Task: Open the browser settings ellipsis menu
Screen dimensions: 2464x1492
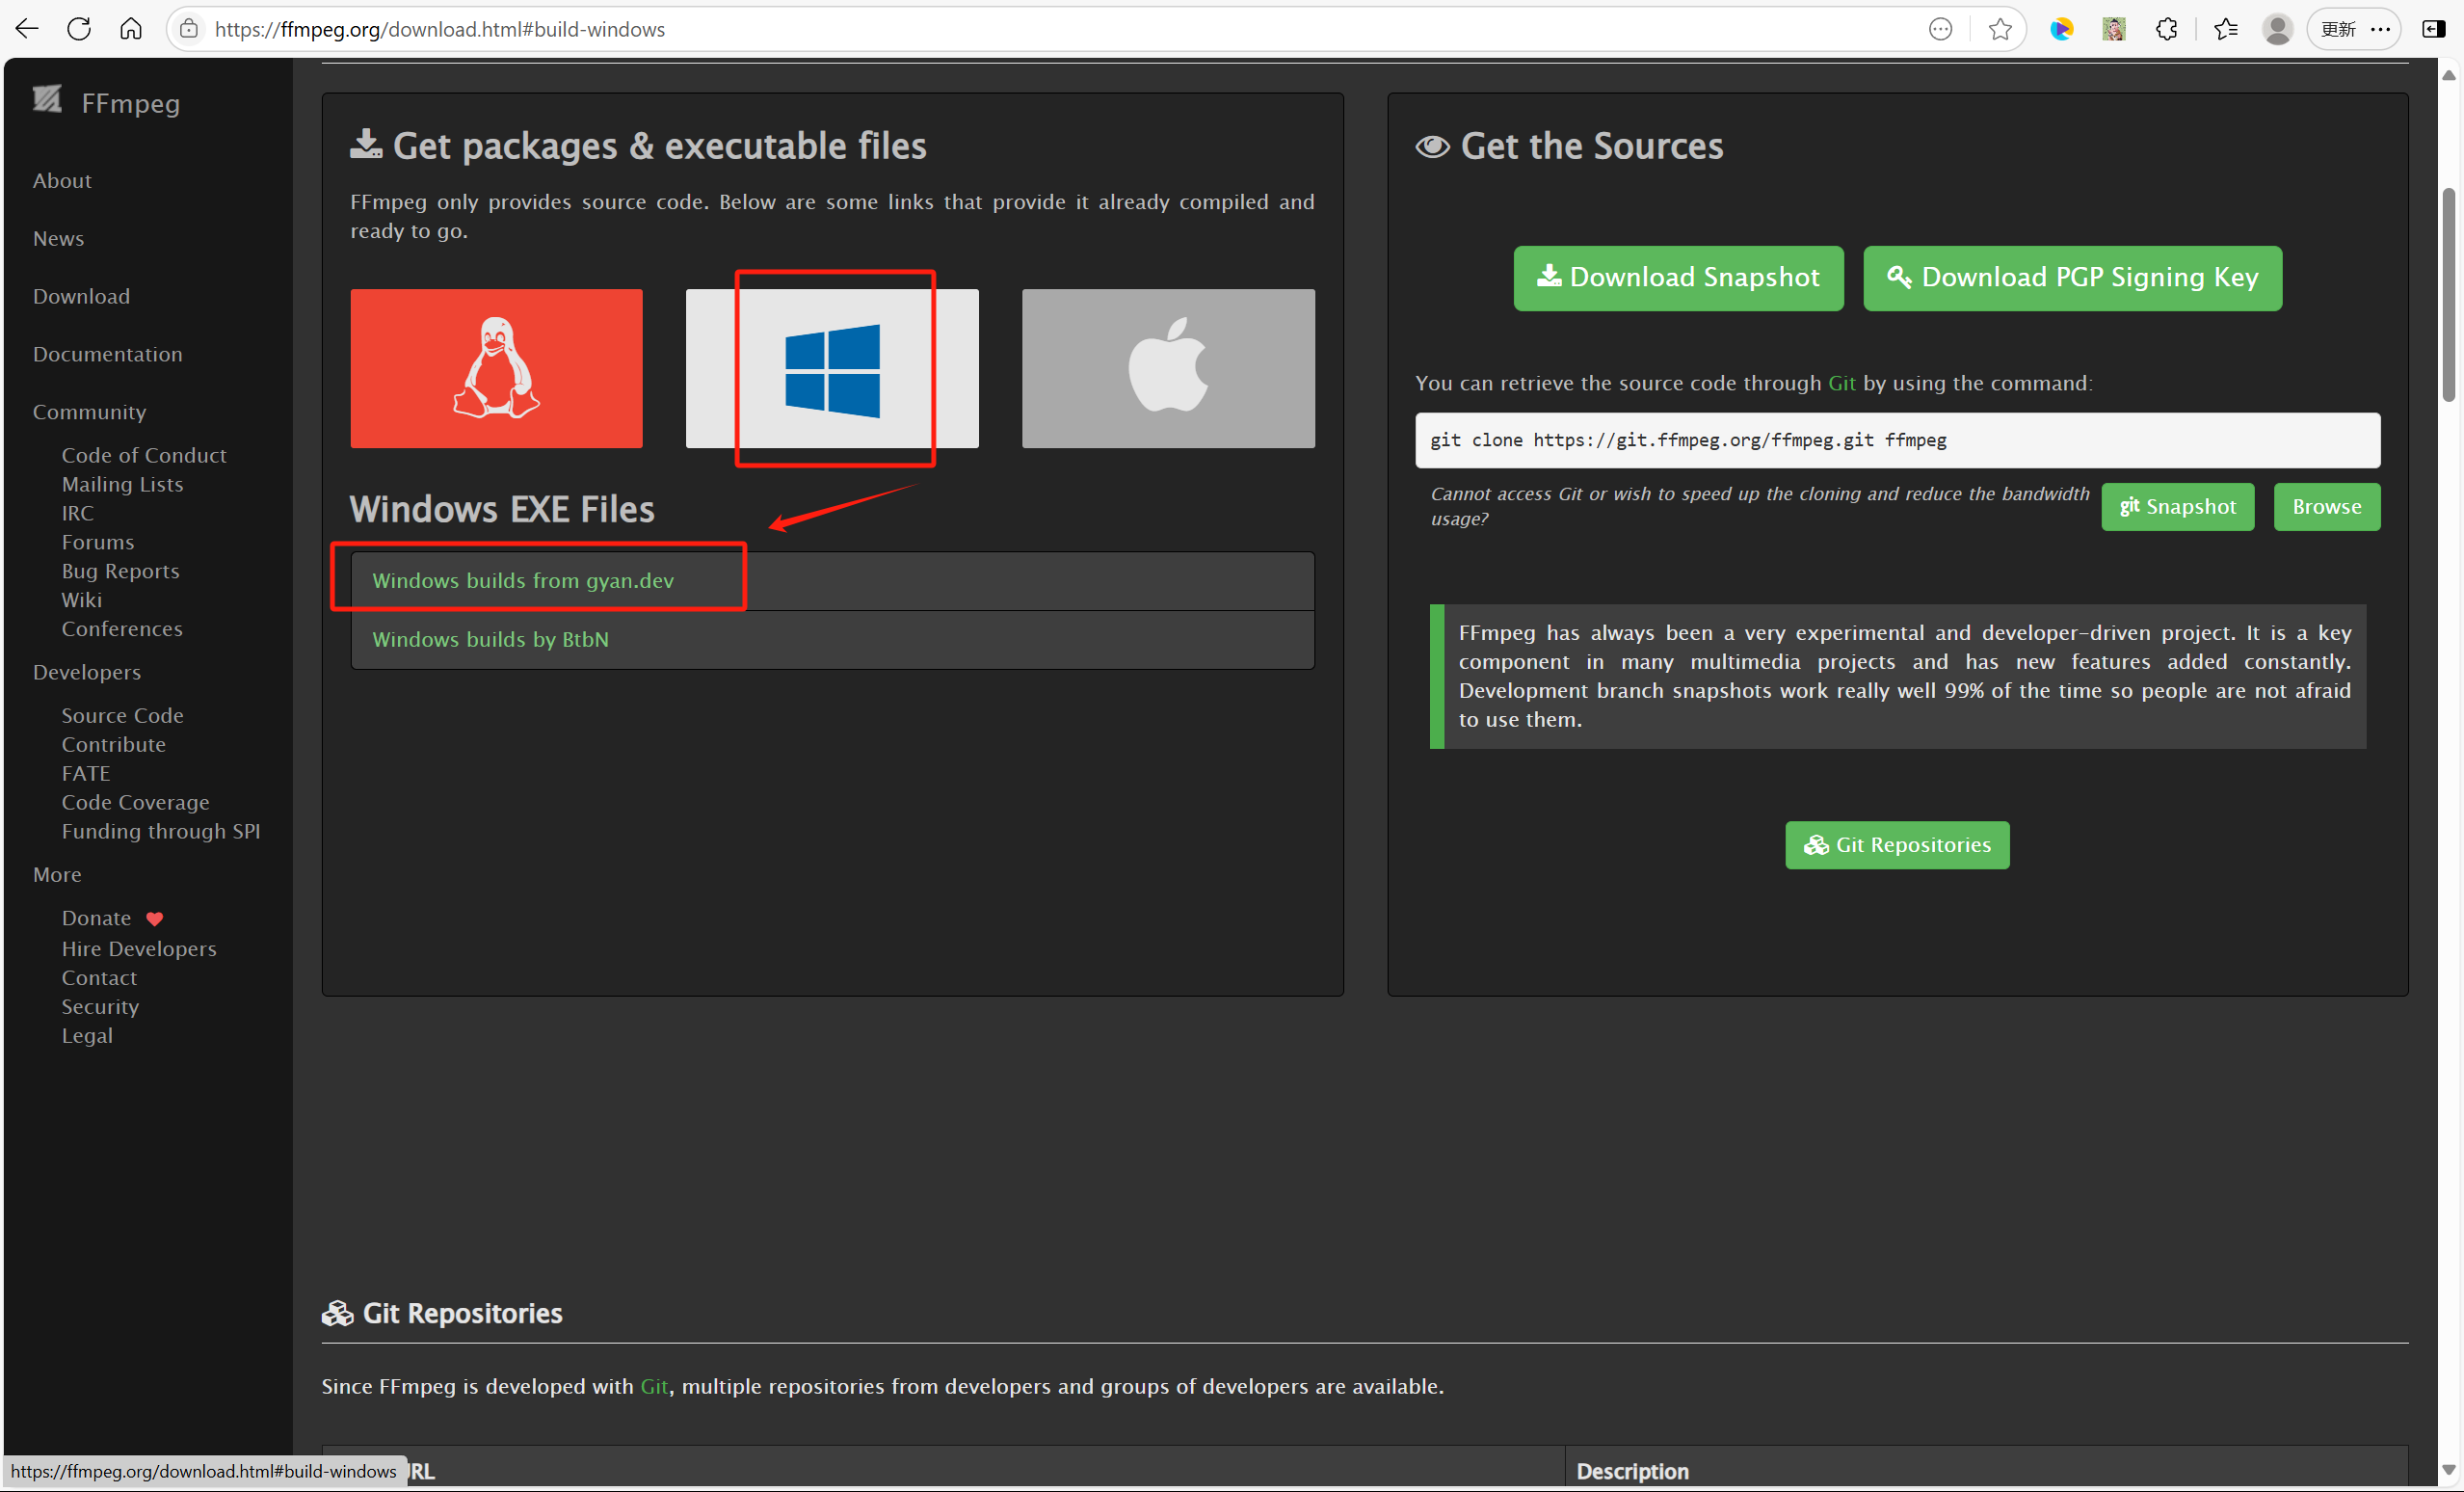Action: coord(2381,29)
